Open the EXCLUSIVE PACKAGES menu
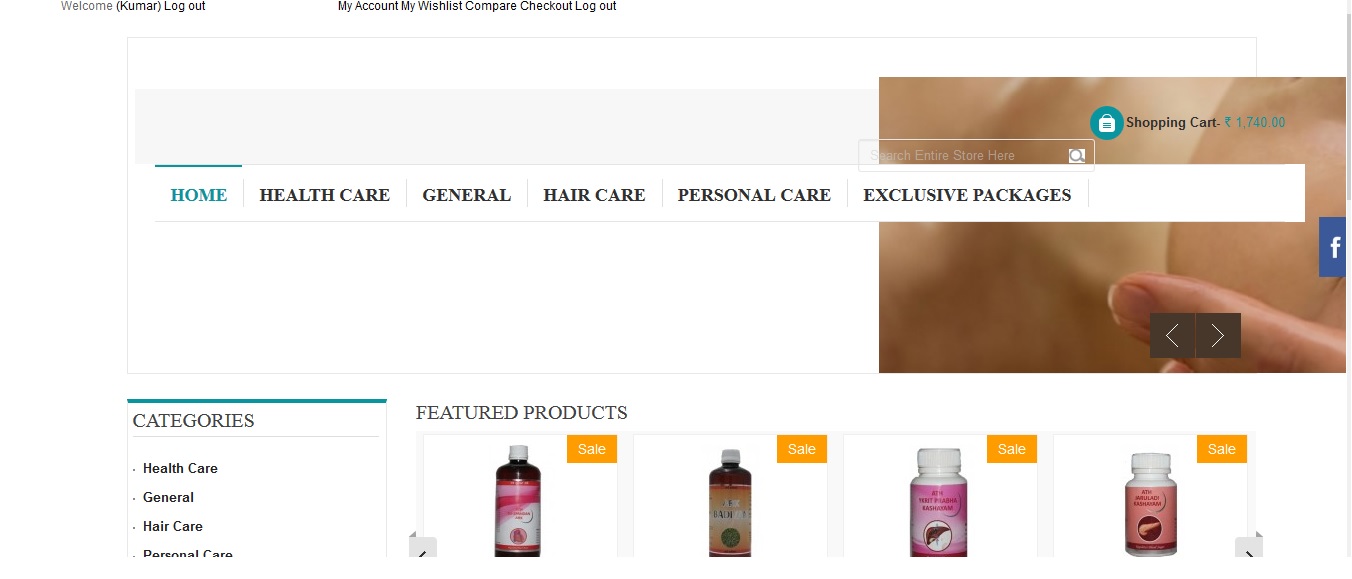The height and width of the screenshot is (579, 1352). click(967, 195)
